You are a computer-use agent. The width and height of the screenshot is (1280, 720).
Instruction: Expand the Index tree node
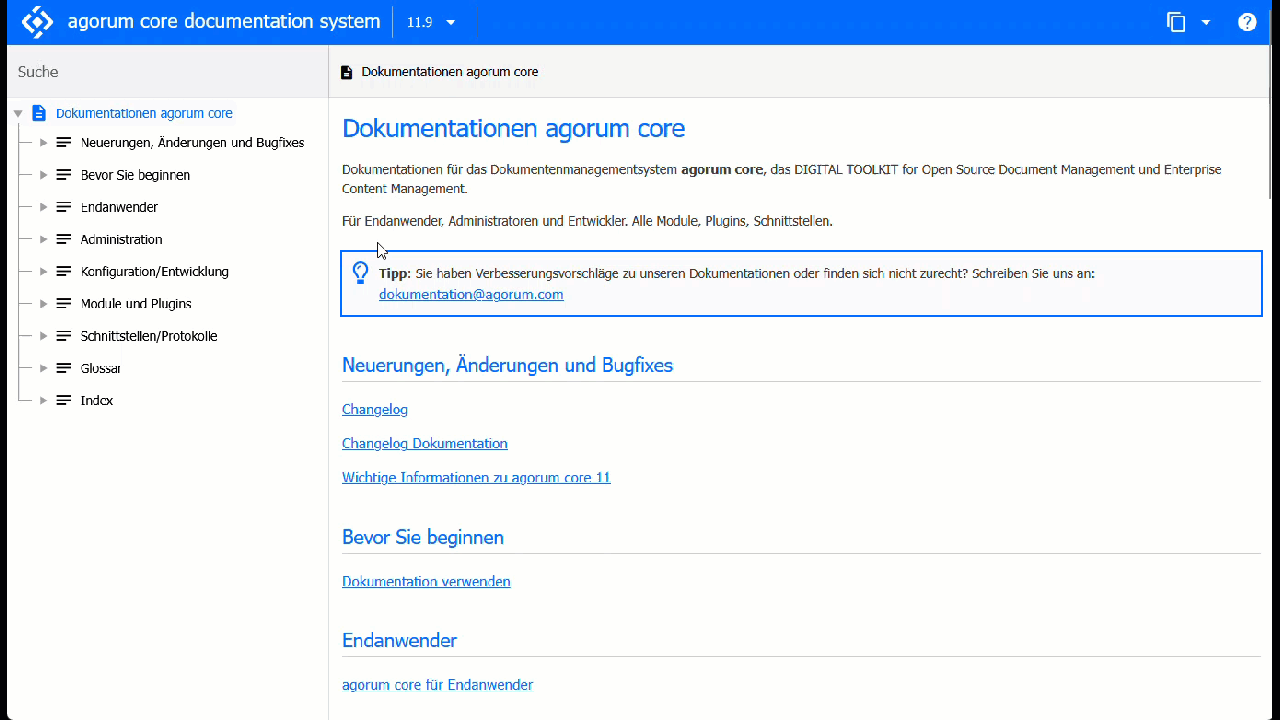[x=44, y=400]
